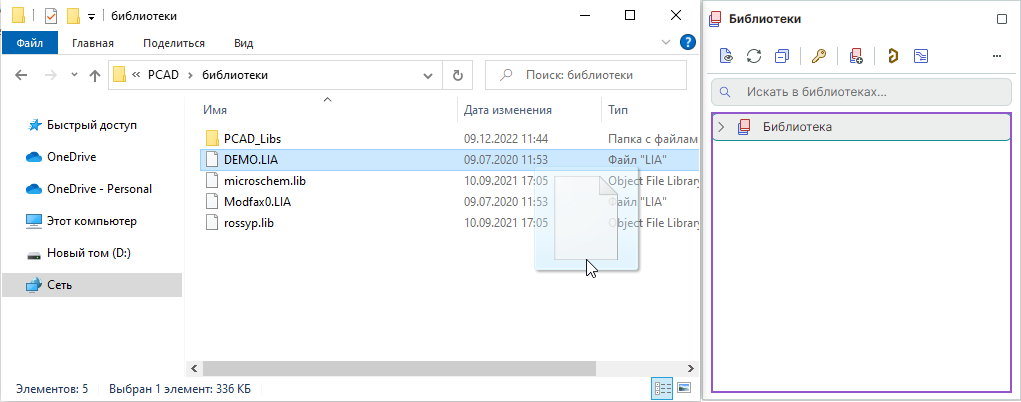
Task: Add a library with the red book plus icon
Action: pos(856,56)
